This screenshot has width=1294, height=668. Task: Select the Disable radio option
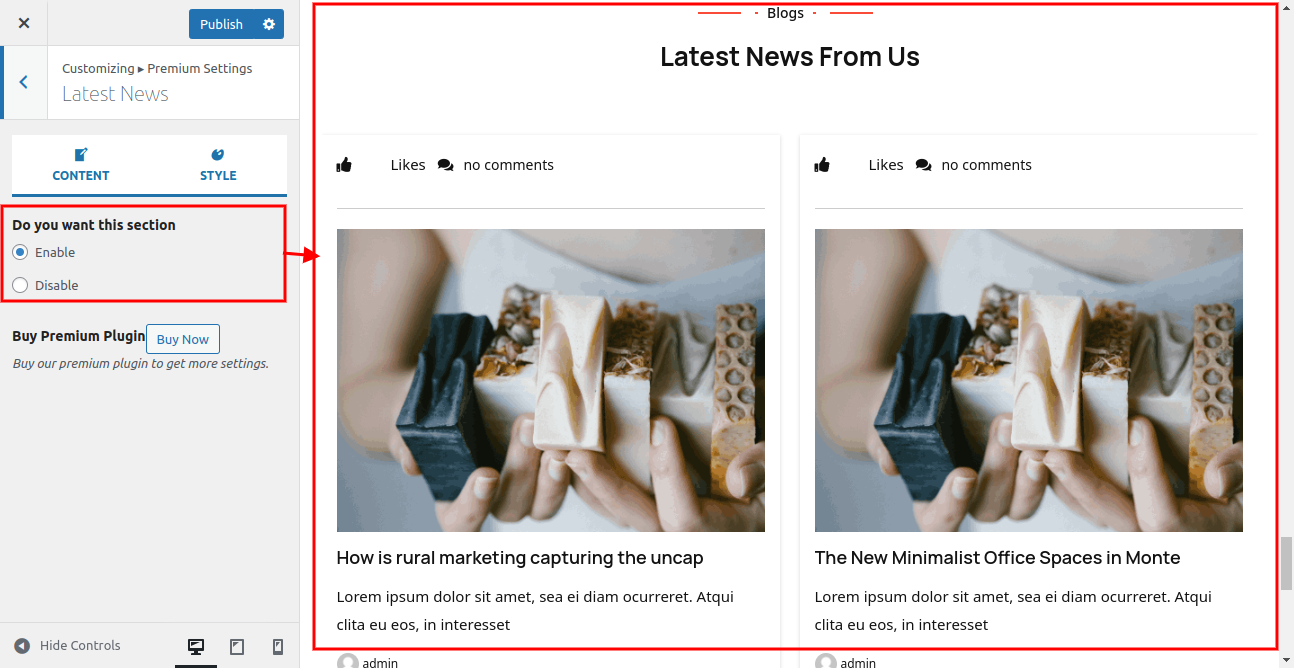point(20,285)
